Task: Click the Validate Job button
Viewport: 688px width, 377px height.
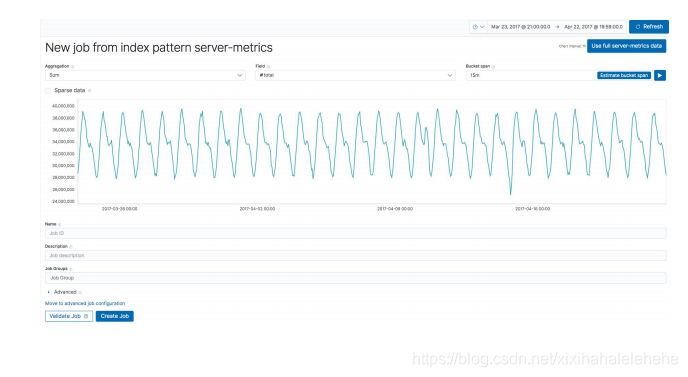Action: click(69, 316)
